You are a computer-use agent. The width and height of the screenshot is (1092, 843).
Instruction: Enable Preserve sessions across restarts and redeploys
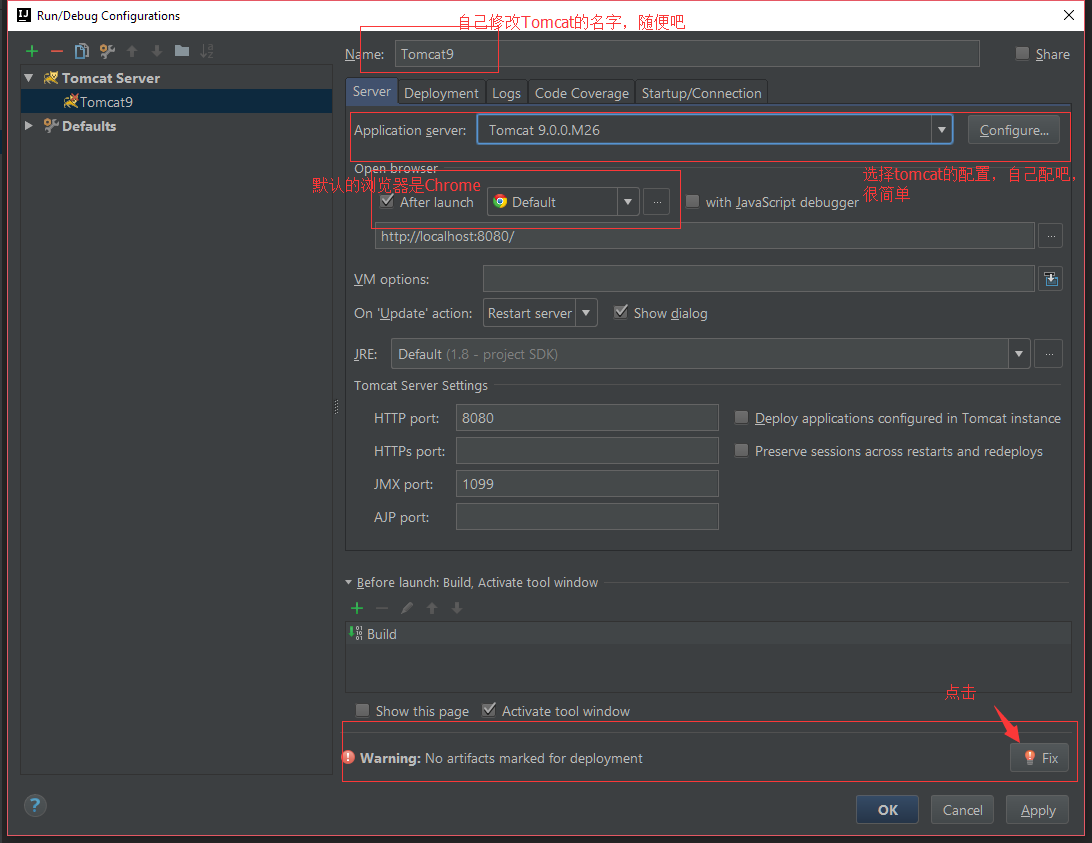tap(742, 451)
